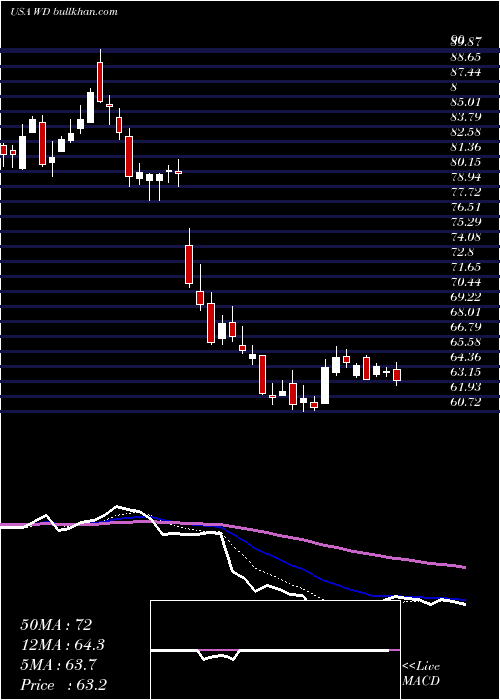The height and width of the screenshot is (700, 500).
Task: Select the 85.01 price axis label
Action: [x=465, y=102]
